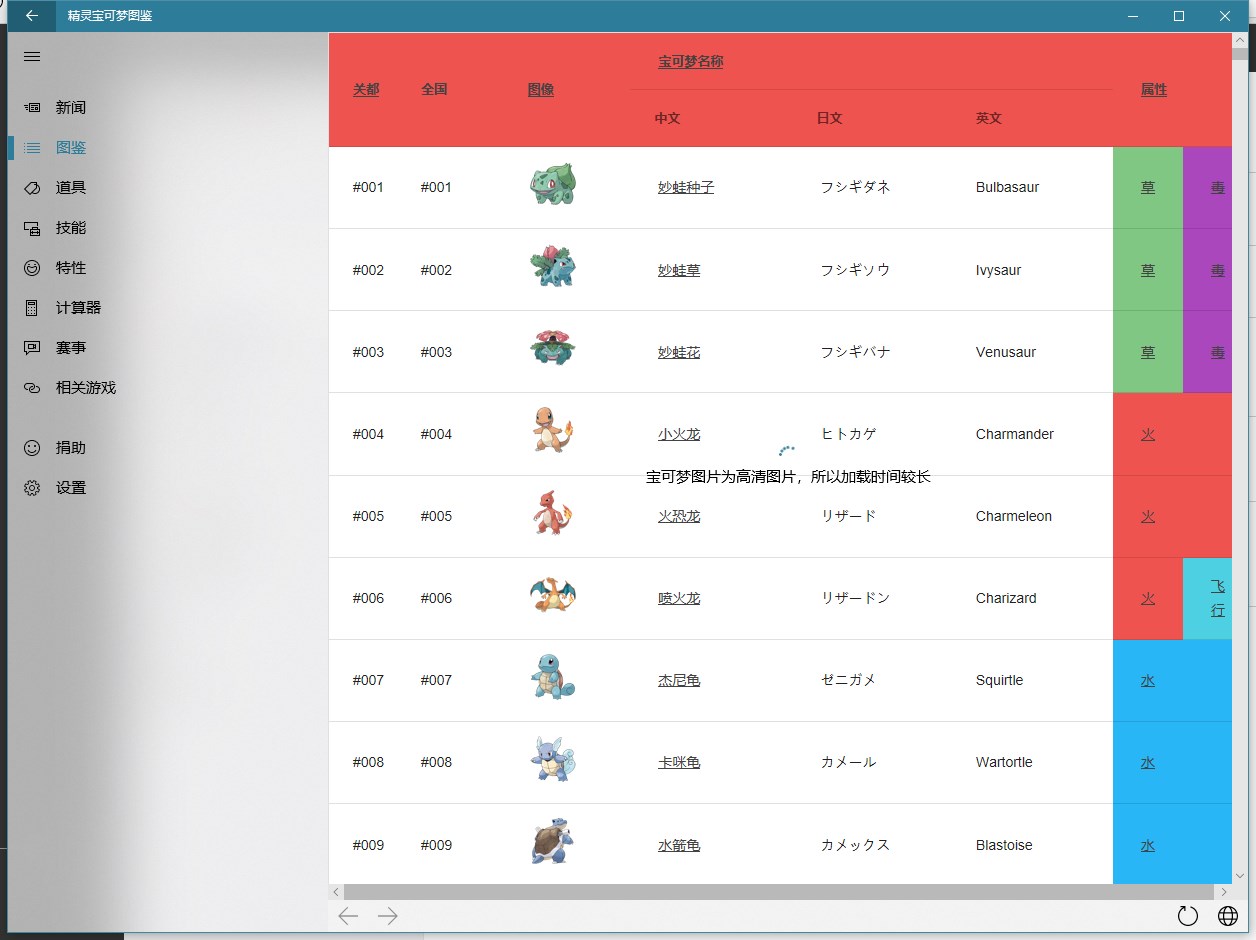Click the horizontal scrollbar track
The width and height of the screenshot is (1256, 940).
(x=779, y=892)
